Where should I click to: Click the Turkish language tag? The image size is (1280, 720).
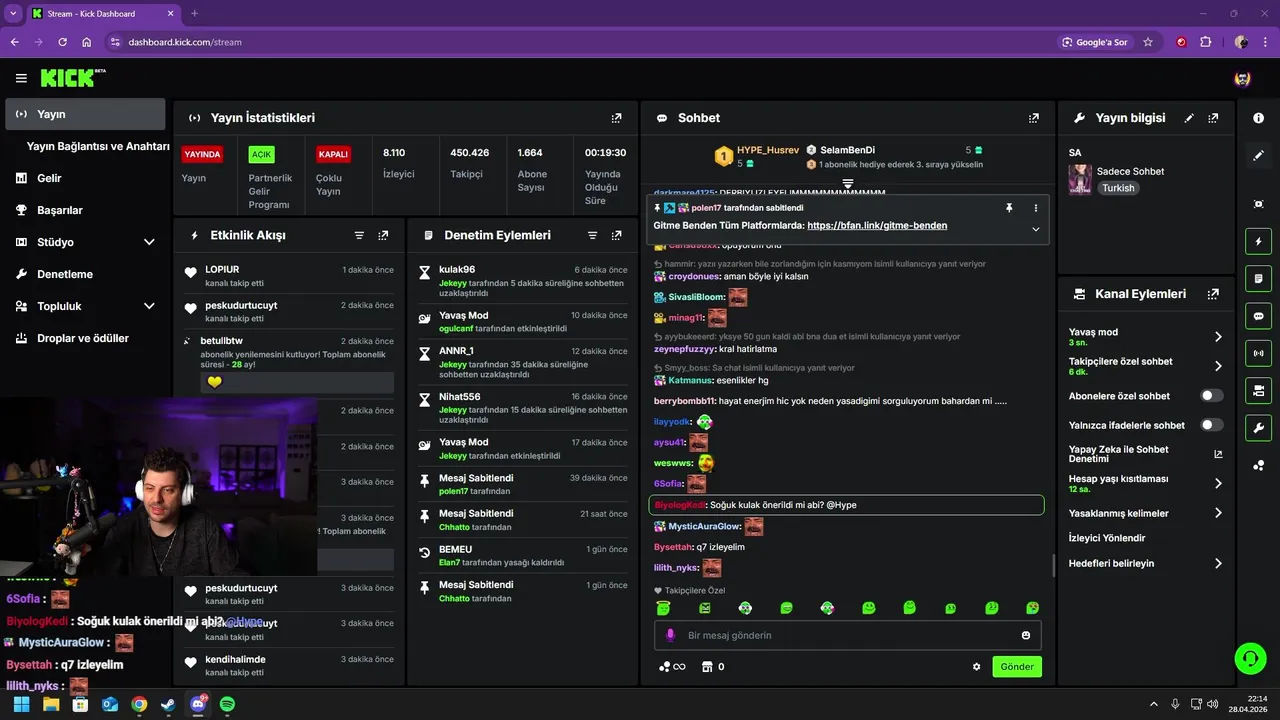pyautogui.click(x=1118, y=188)
